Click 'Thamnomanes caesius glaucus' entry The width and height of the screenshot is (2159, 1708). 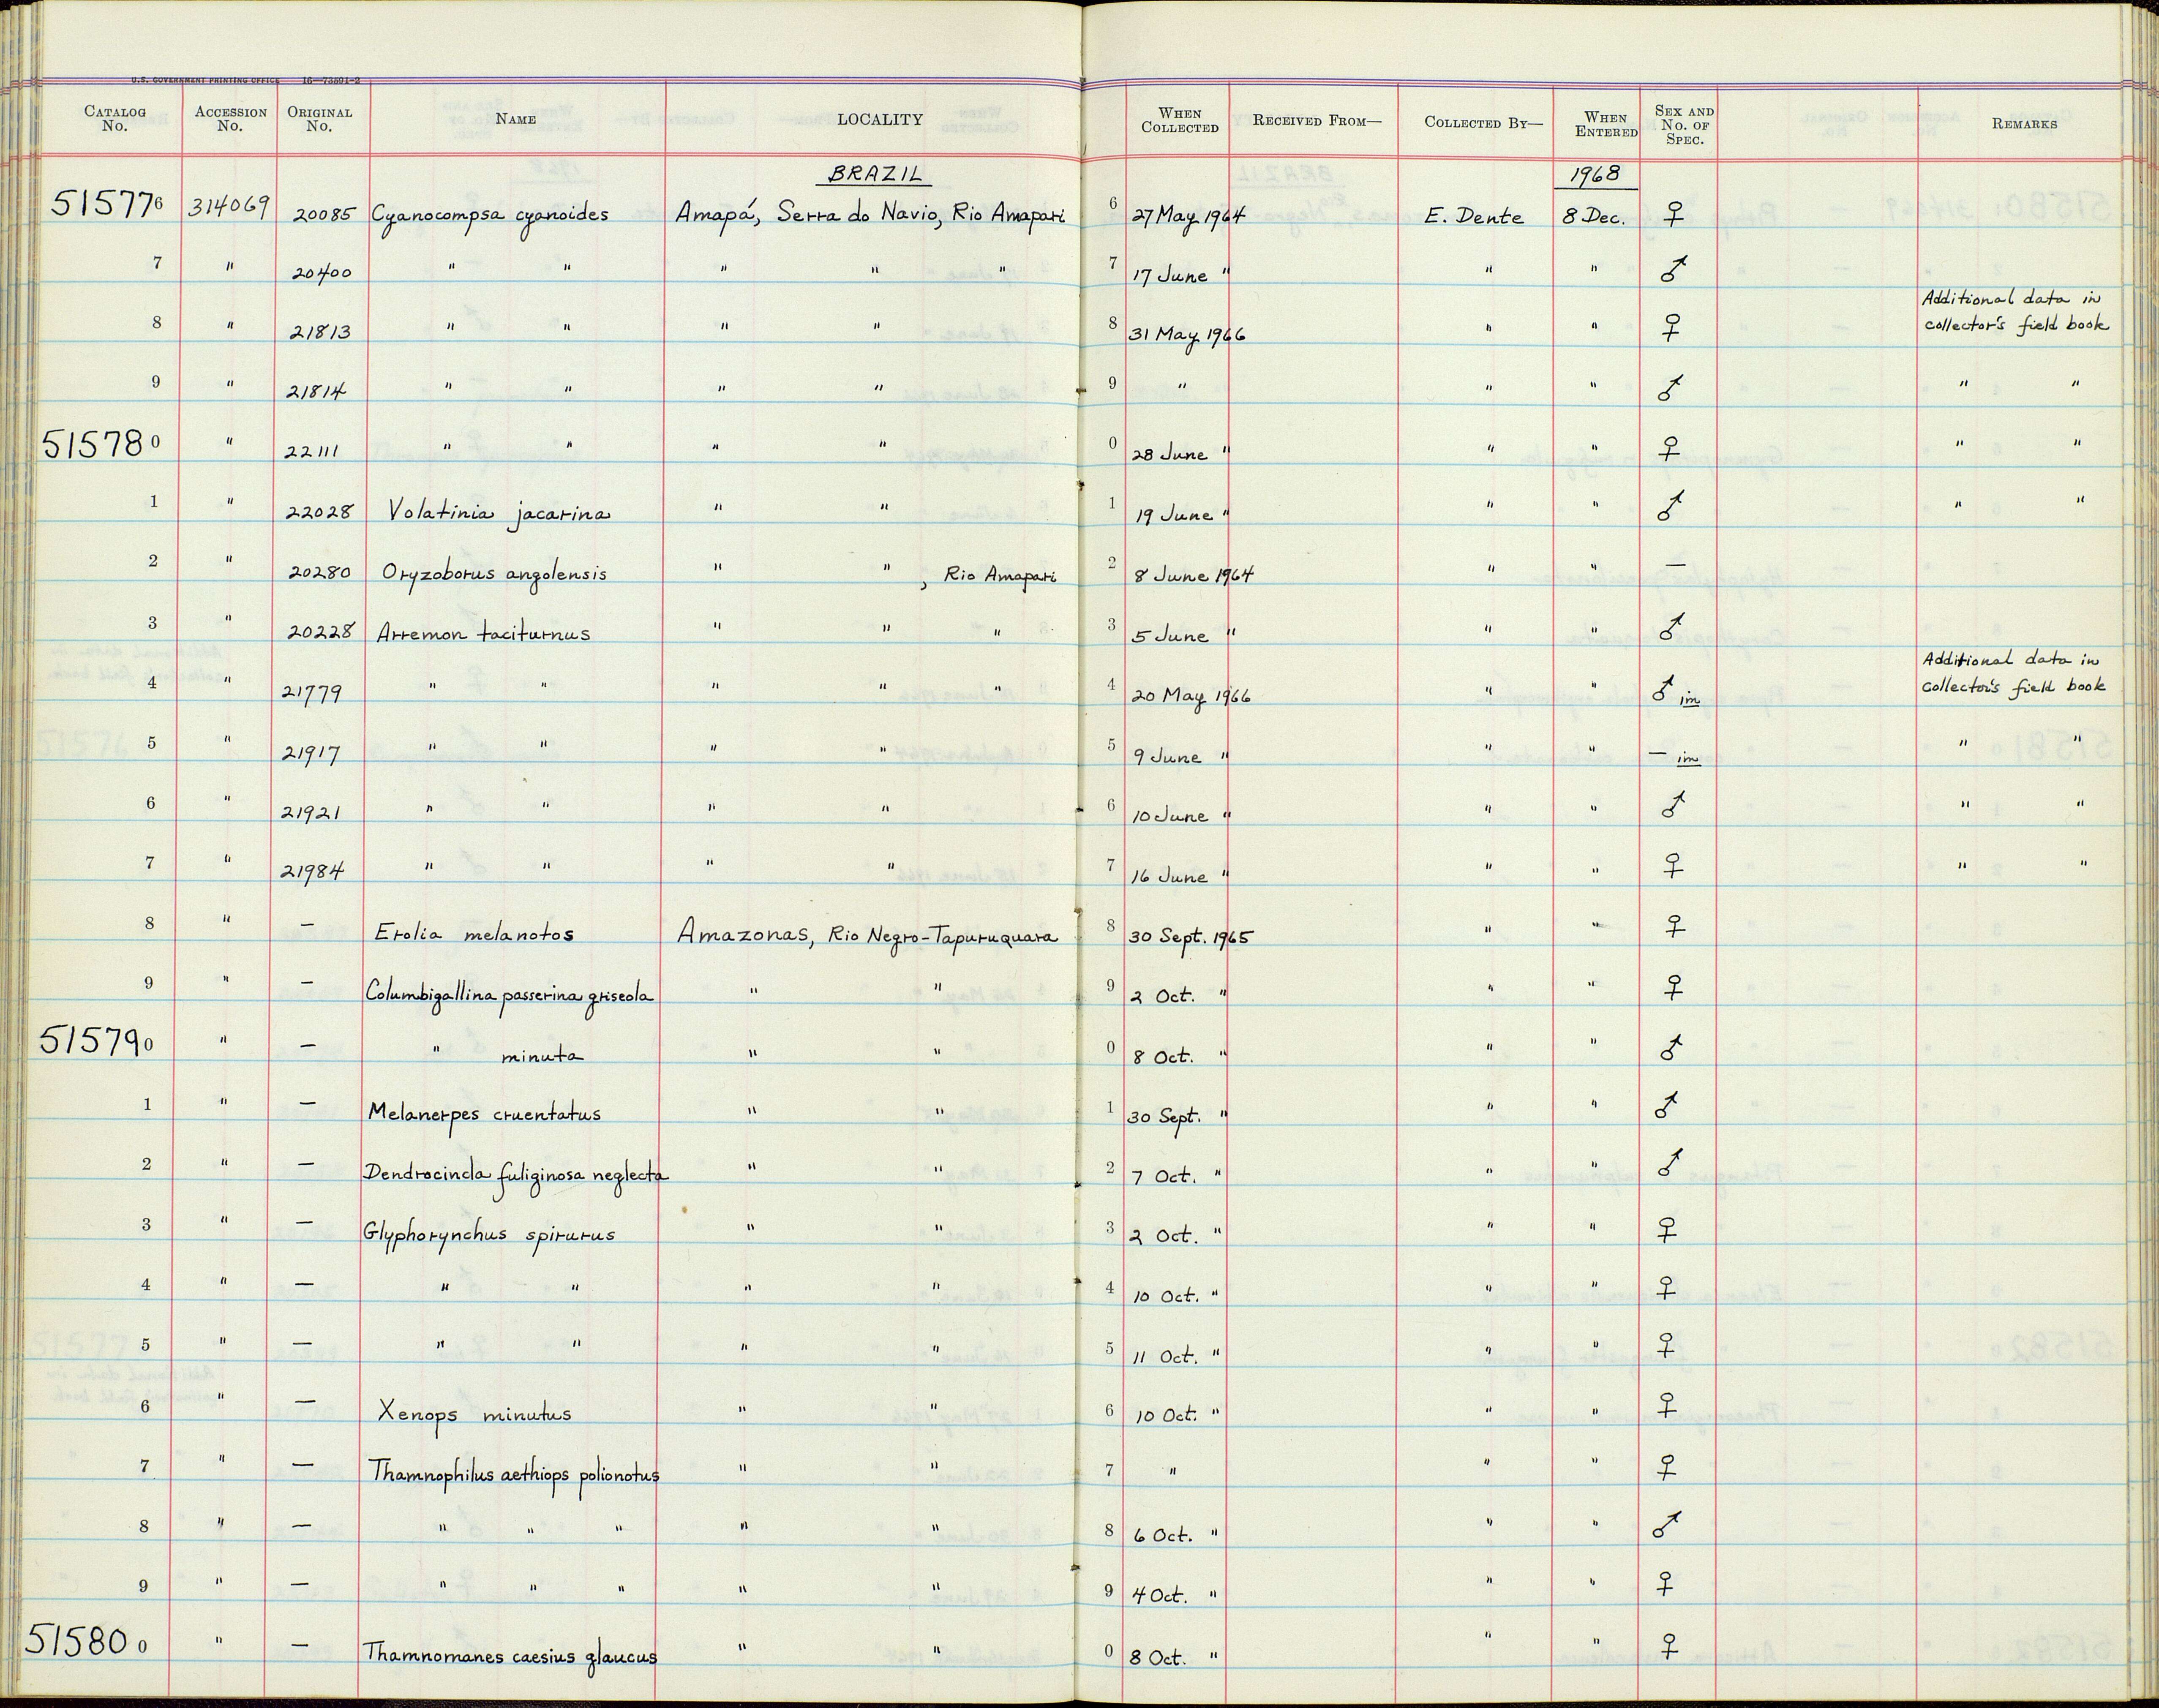coord(510,1655)
